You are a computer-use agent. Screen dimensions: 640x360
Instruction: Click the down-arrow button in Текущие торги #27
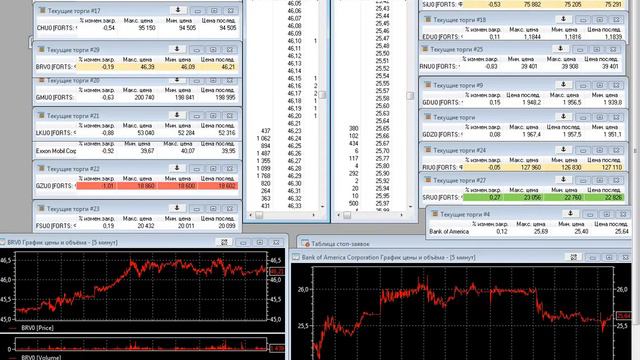[564, 180]
